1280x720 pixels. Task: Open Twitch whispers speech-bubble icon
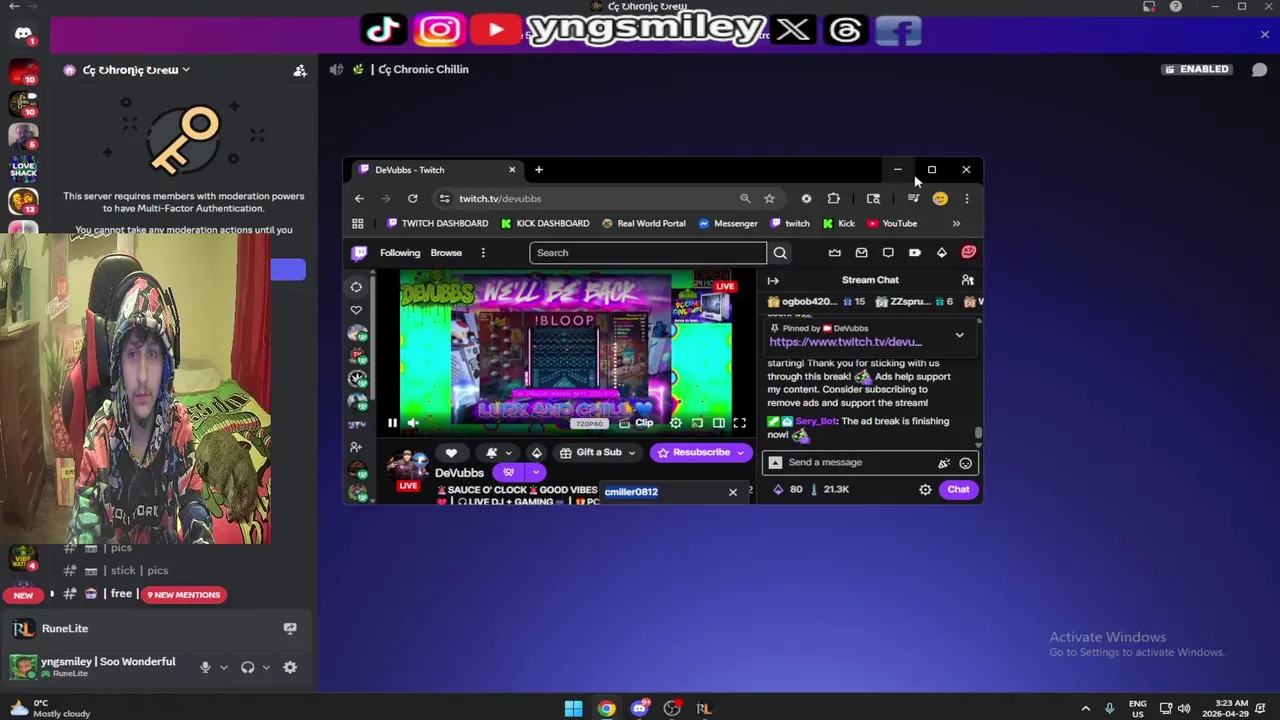tap(888, 253)
